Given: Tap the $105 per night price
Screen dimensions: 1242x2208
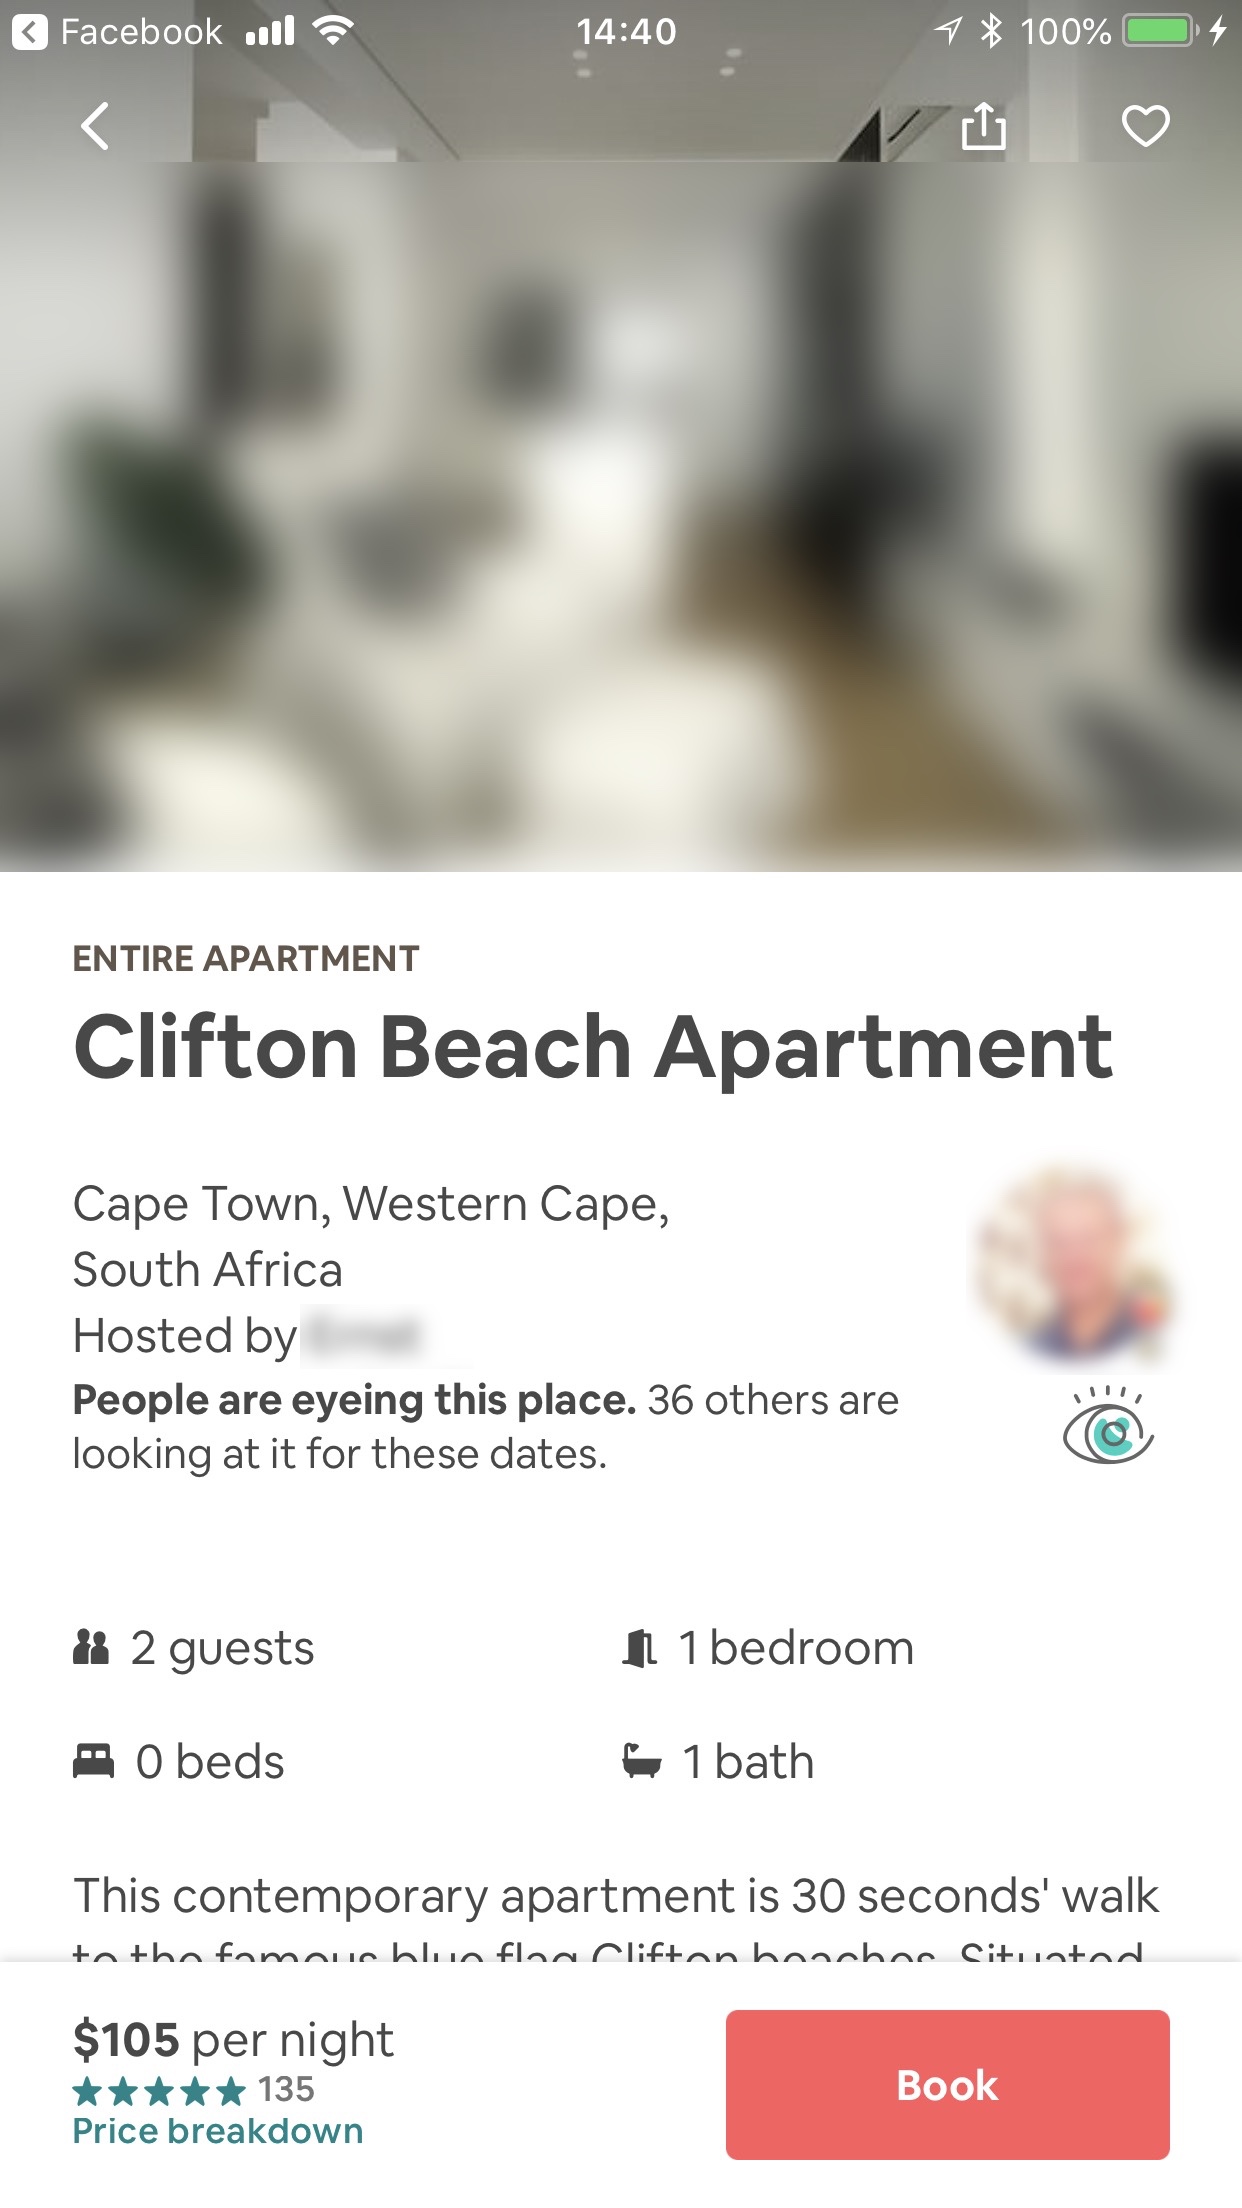Looking at the screenshot, I should pos(233,2040).
